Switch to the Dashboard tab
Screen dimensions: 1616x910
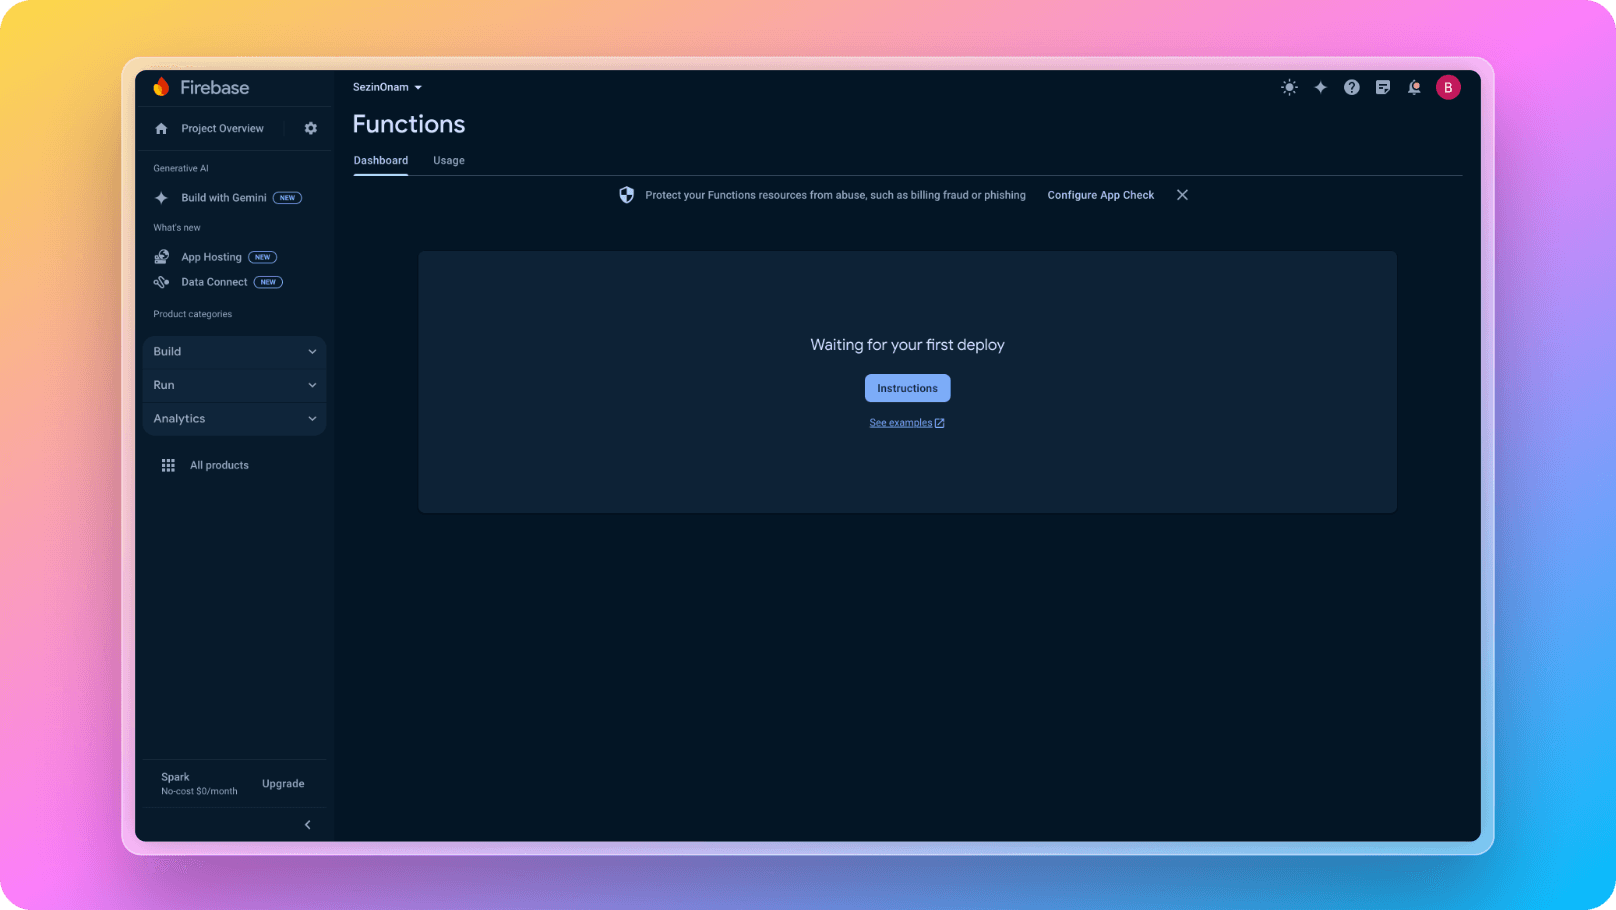point(381,160)
